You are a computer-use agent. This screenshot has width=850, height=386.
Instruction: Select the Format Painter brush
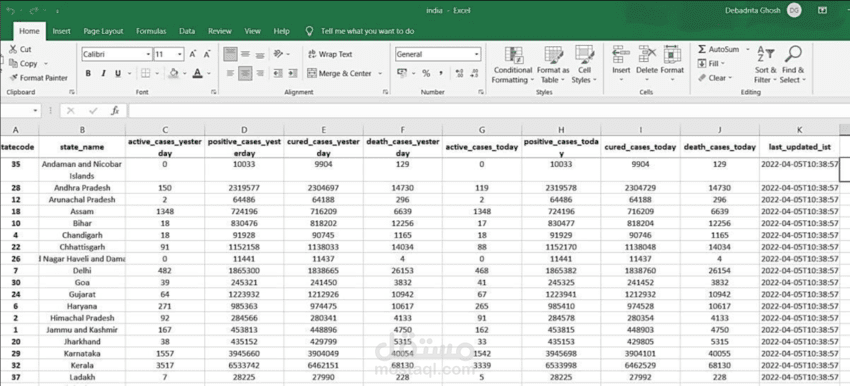pyautogui.click(x=14, y=78)
